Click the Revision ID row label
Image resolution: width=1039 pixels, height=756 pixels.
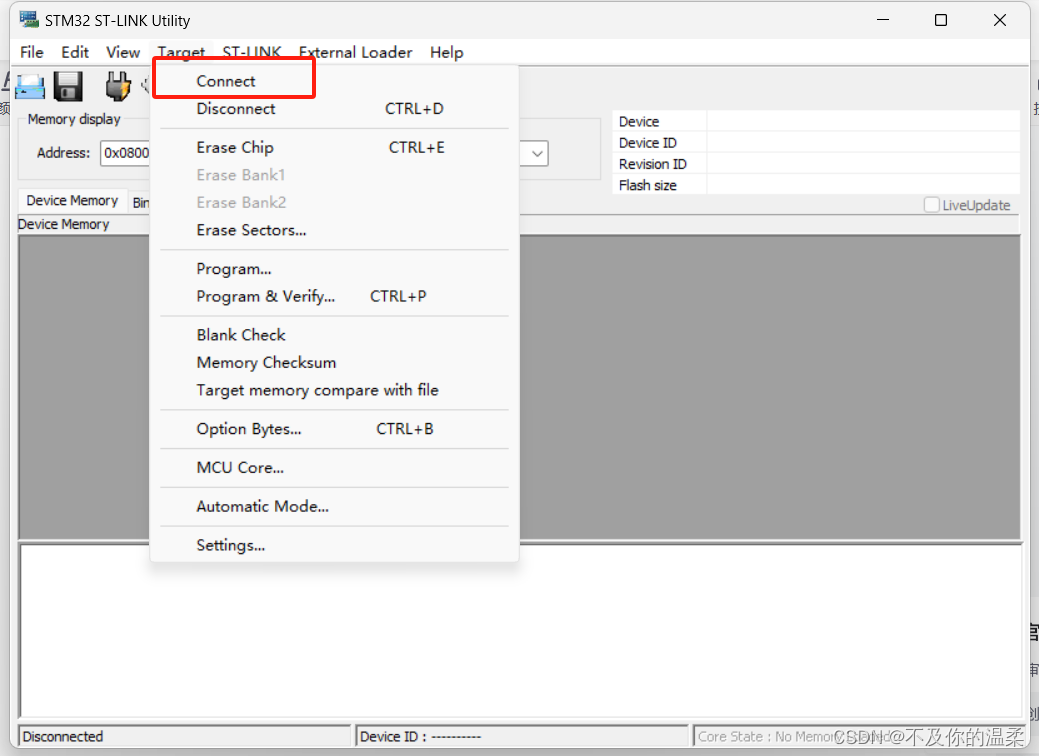point(652,164)
